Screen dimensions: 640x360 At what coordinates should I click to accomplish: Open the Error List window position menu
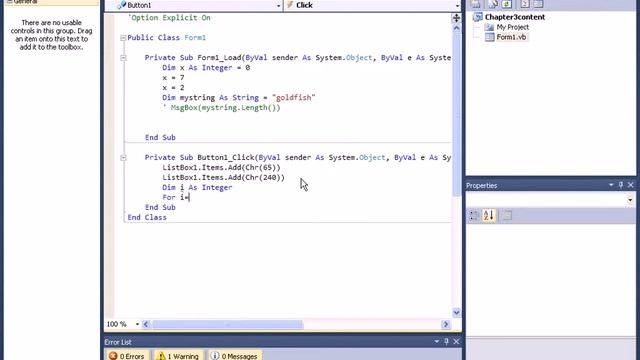pos(436,342)
